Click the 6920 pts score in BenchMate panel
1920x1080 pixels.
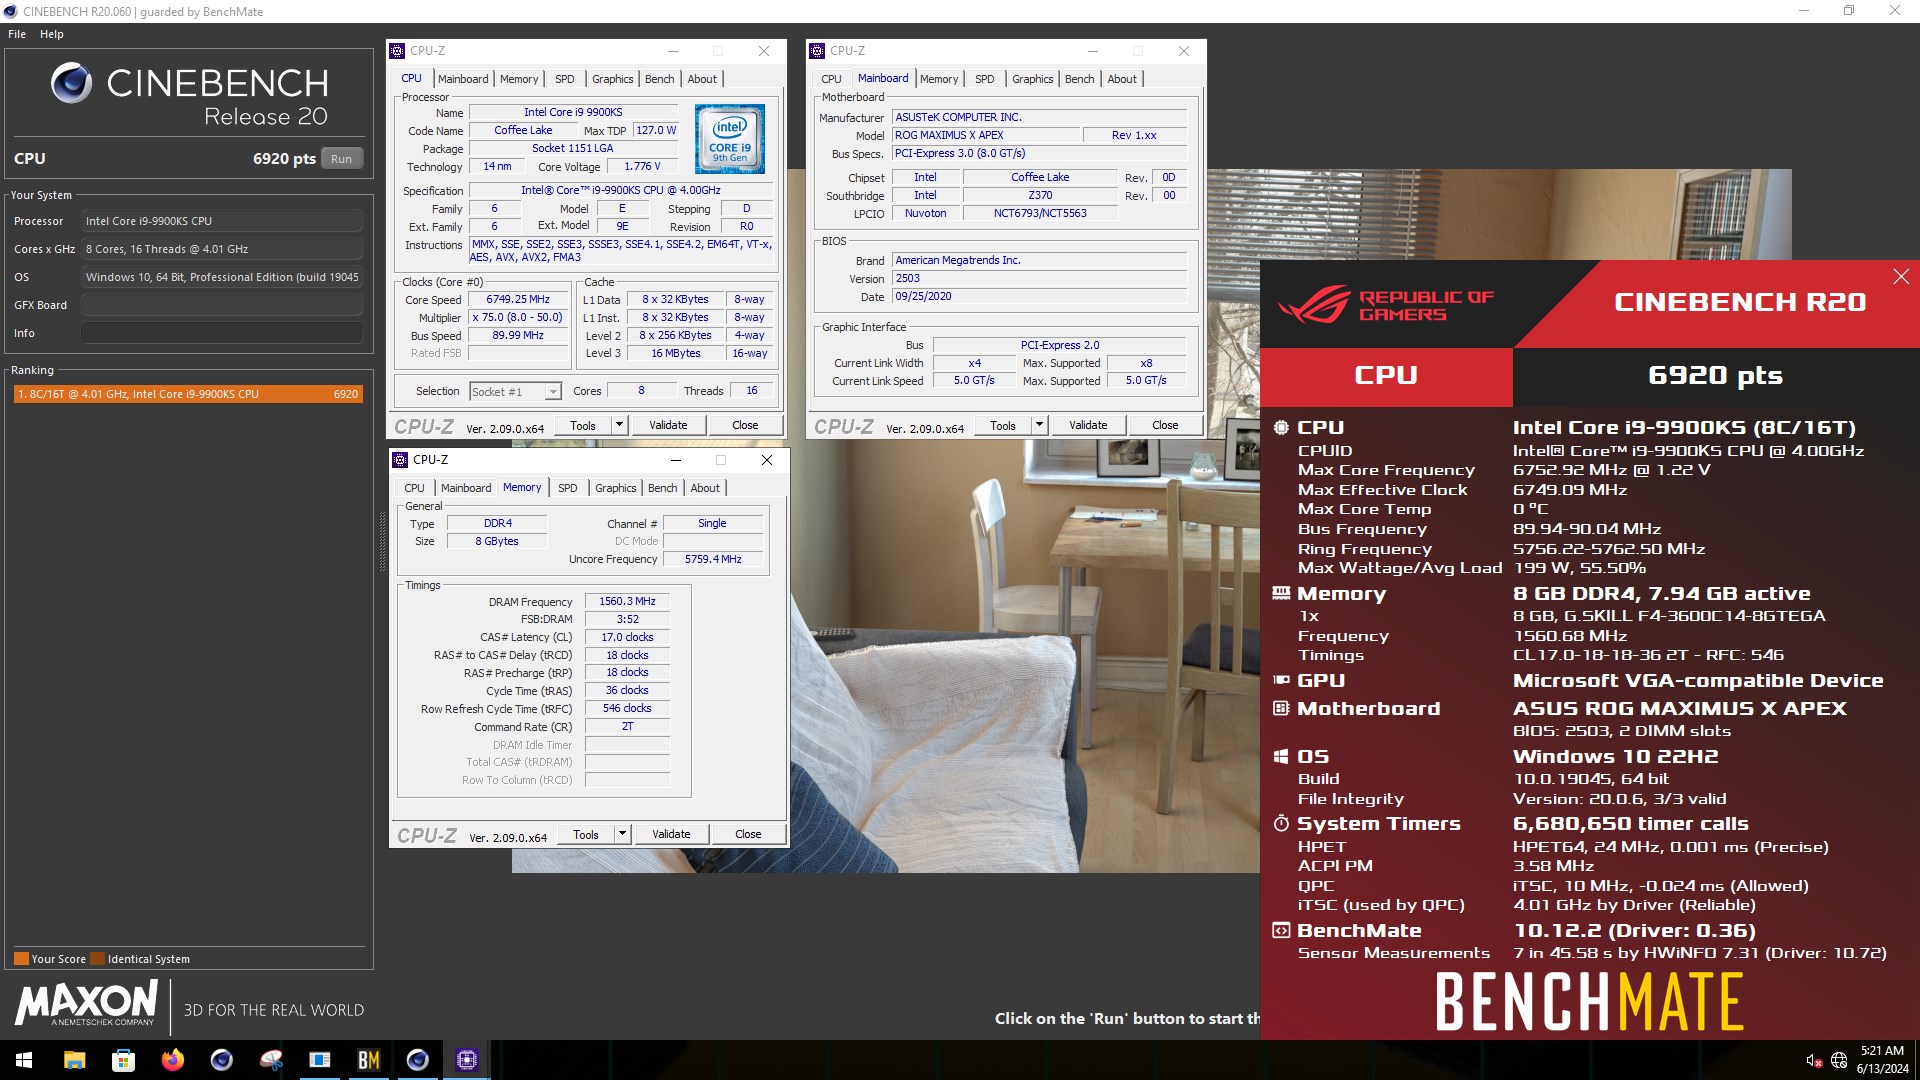tap(1715, 375)
